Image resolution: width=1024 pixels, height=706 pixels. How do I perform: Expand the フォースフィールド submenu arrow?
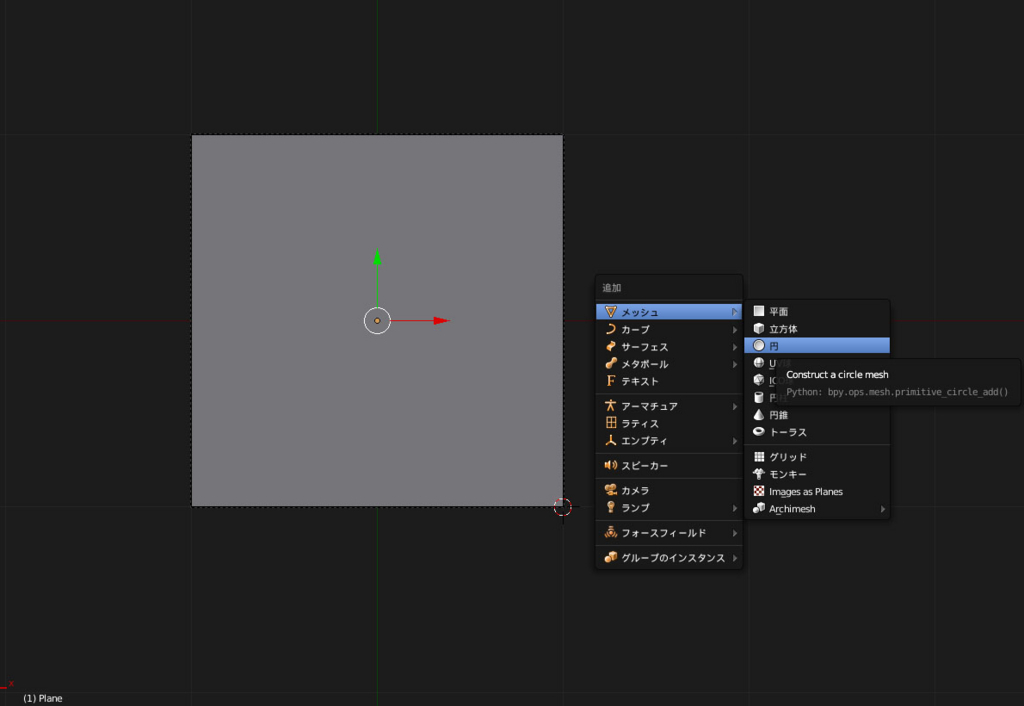coord(735,533)
